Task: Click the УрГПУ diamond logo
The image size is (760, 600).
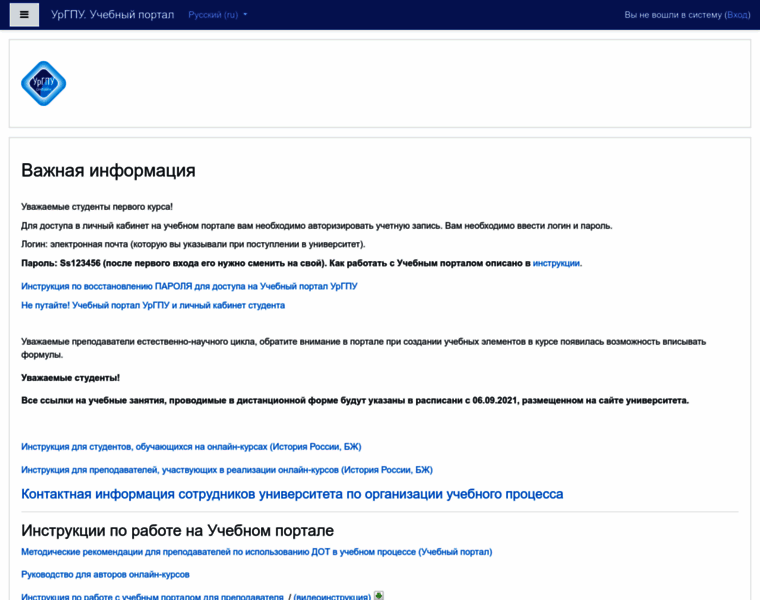Action: pos(43,84)
